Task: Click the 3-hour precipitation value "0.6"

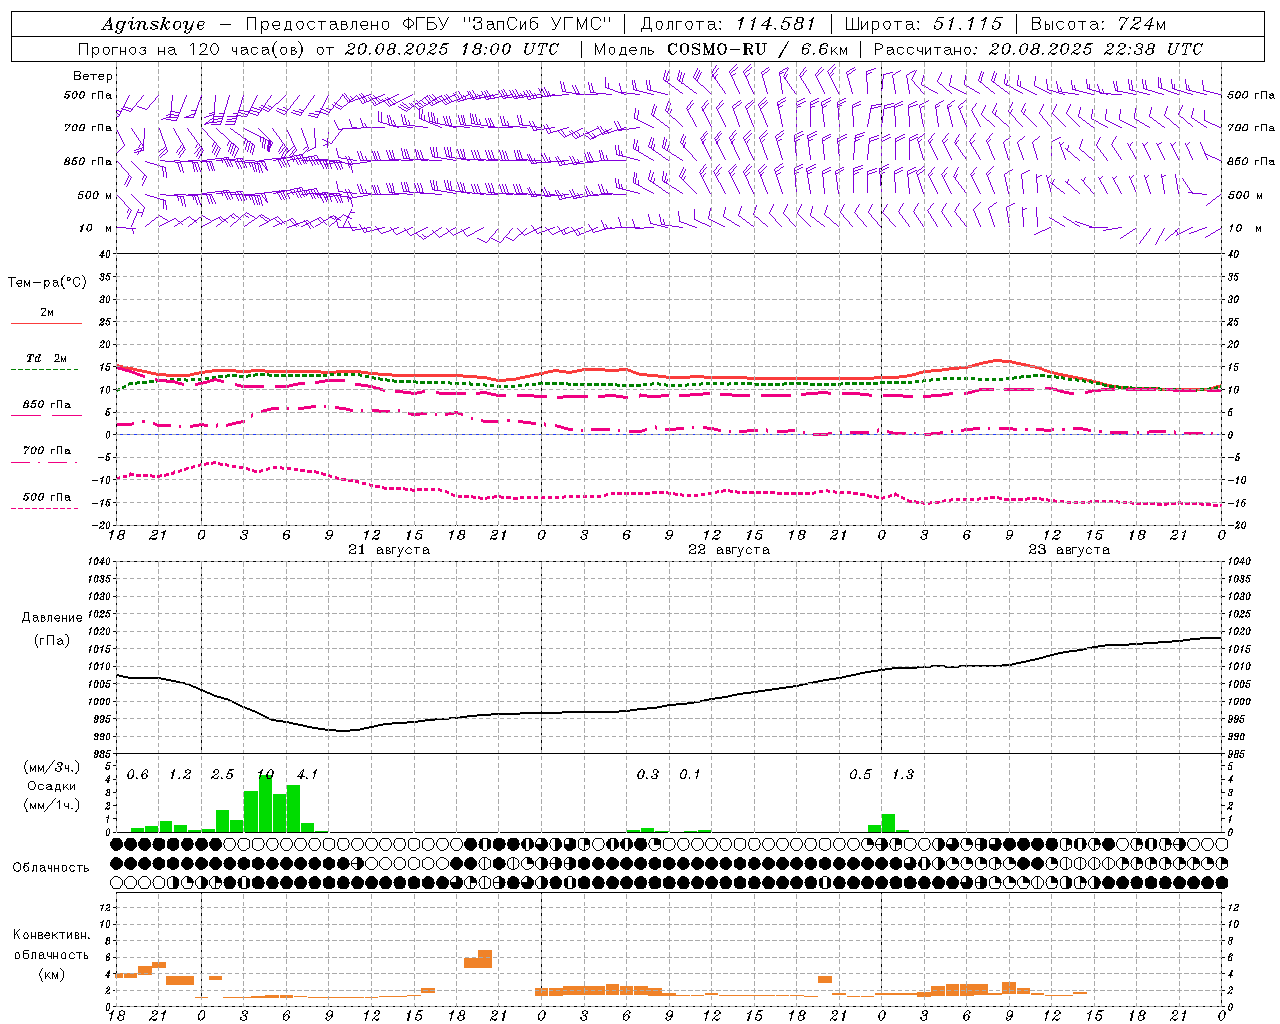Action: click(138, 775)
